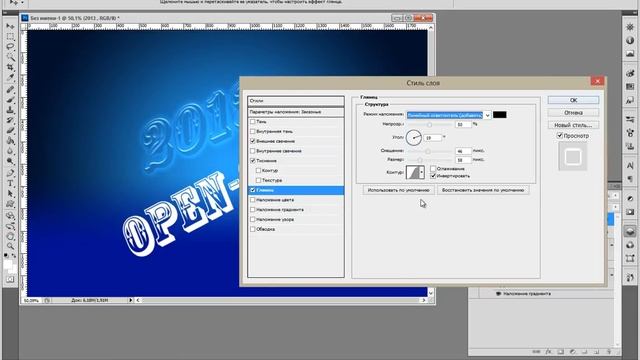Select the Healing Brush tool

pos(10,89)
